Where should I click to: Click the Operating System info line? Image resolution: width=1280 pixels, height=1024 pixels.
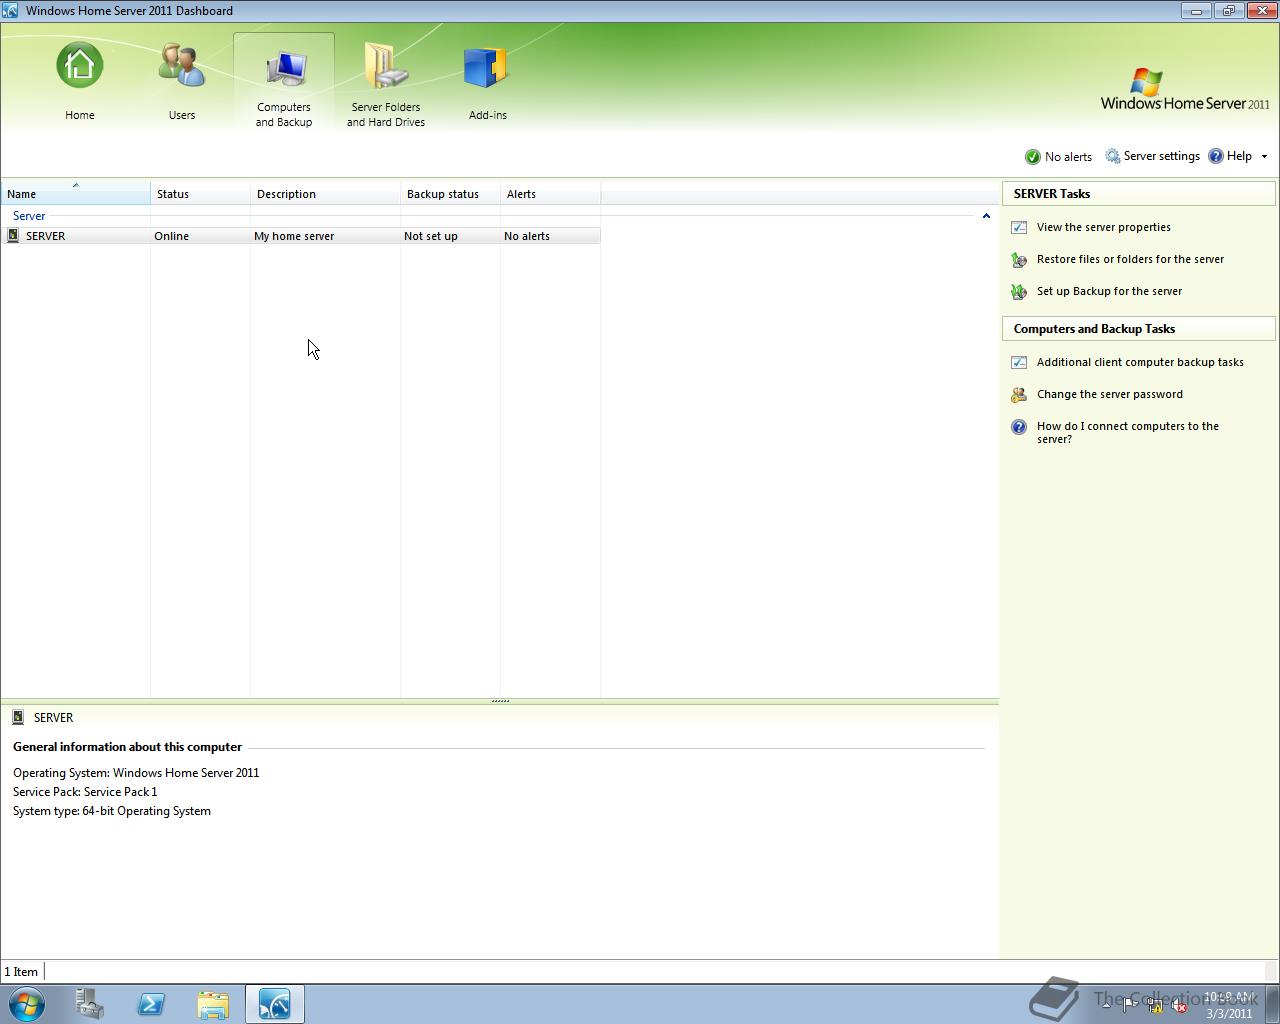click(136, 773)
